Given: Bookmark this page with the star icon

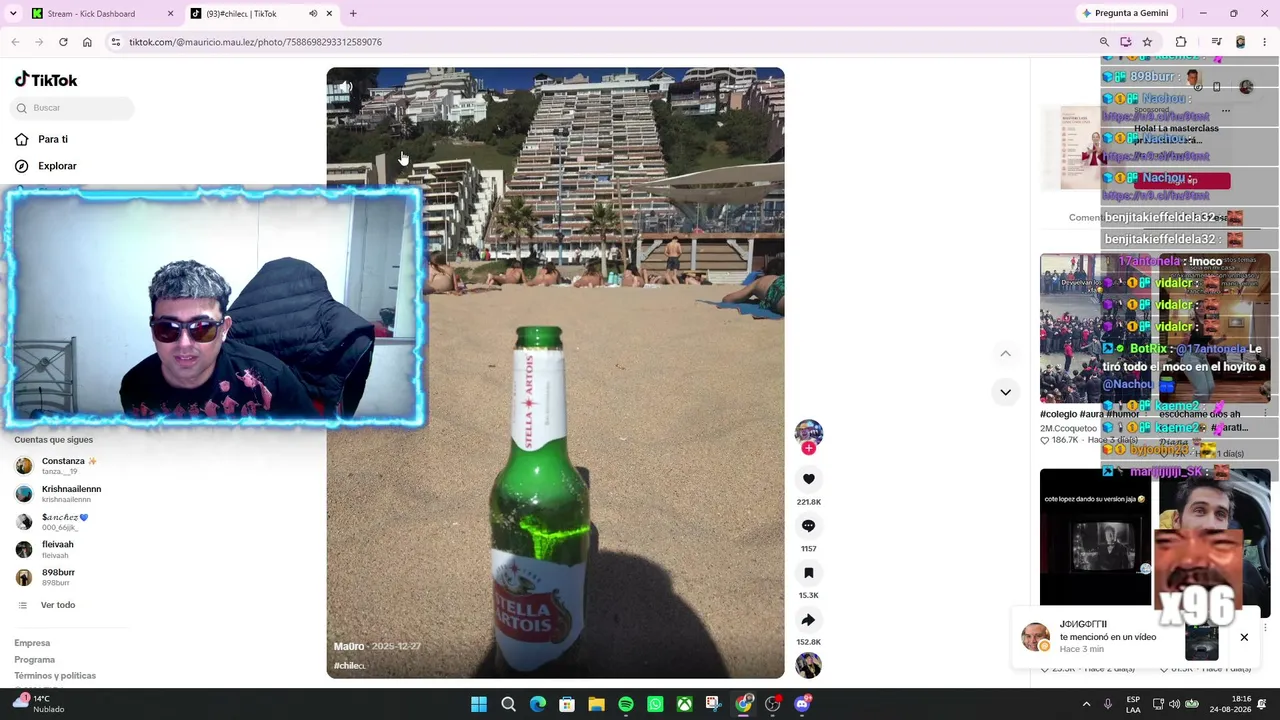Looking at the screenshot, I should pyautogui.click(x=1147, y=42).
